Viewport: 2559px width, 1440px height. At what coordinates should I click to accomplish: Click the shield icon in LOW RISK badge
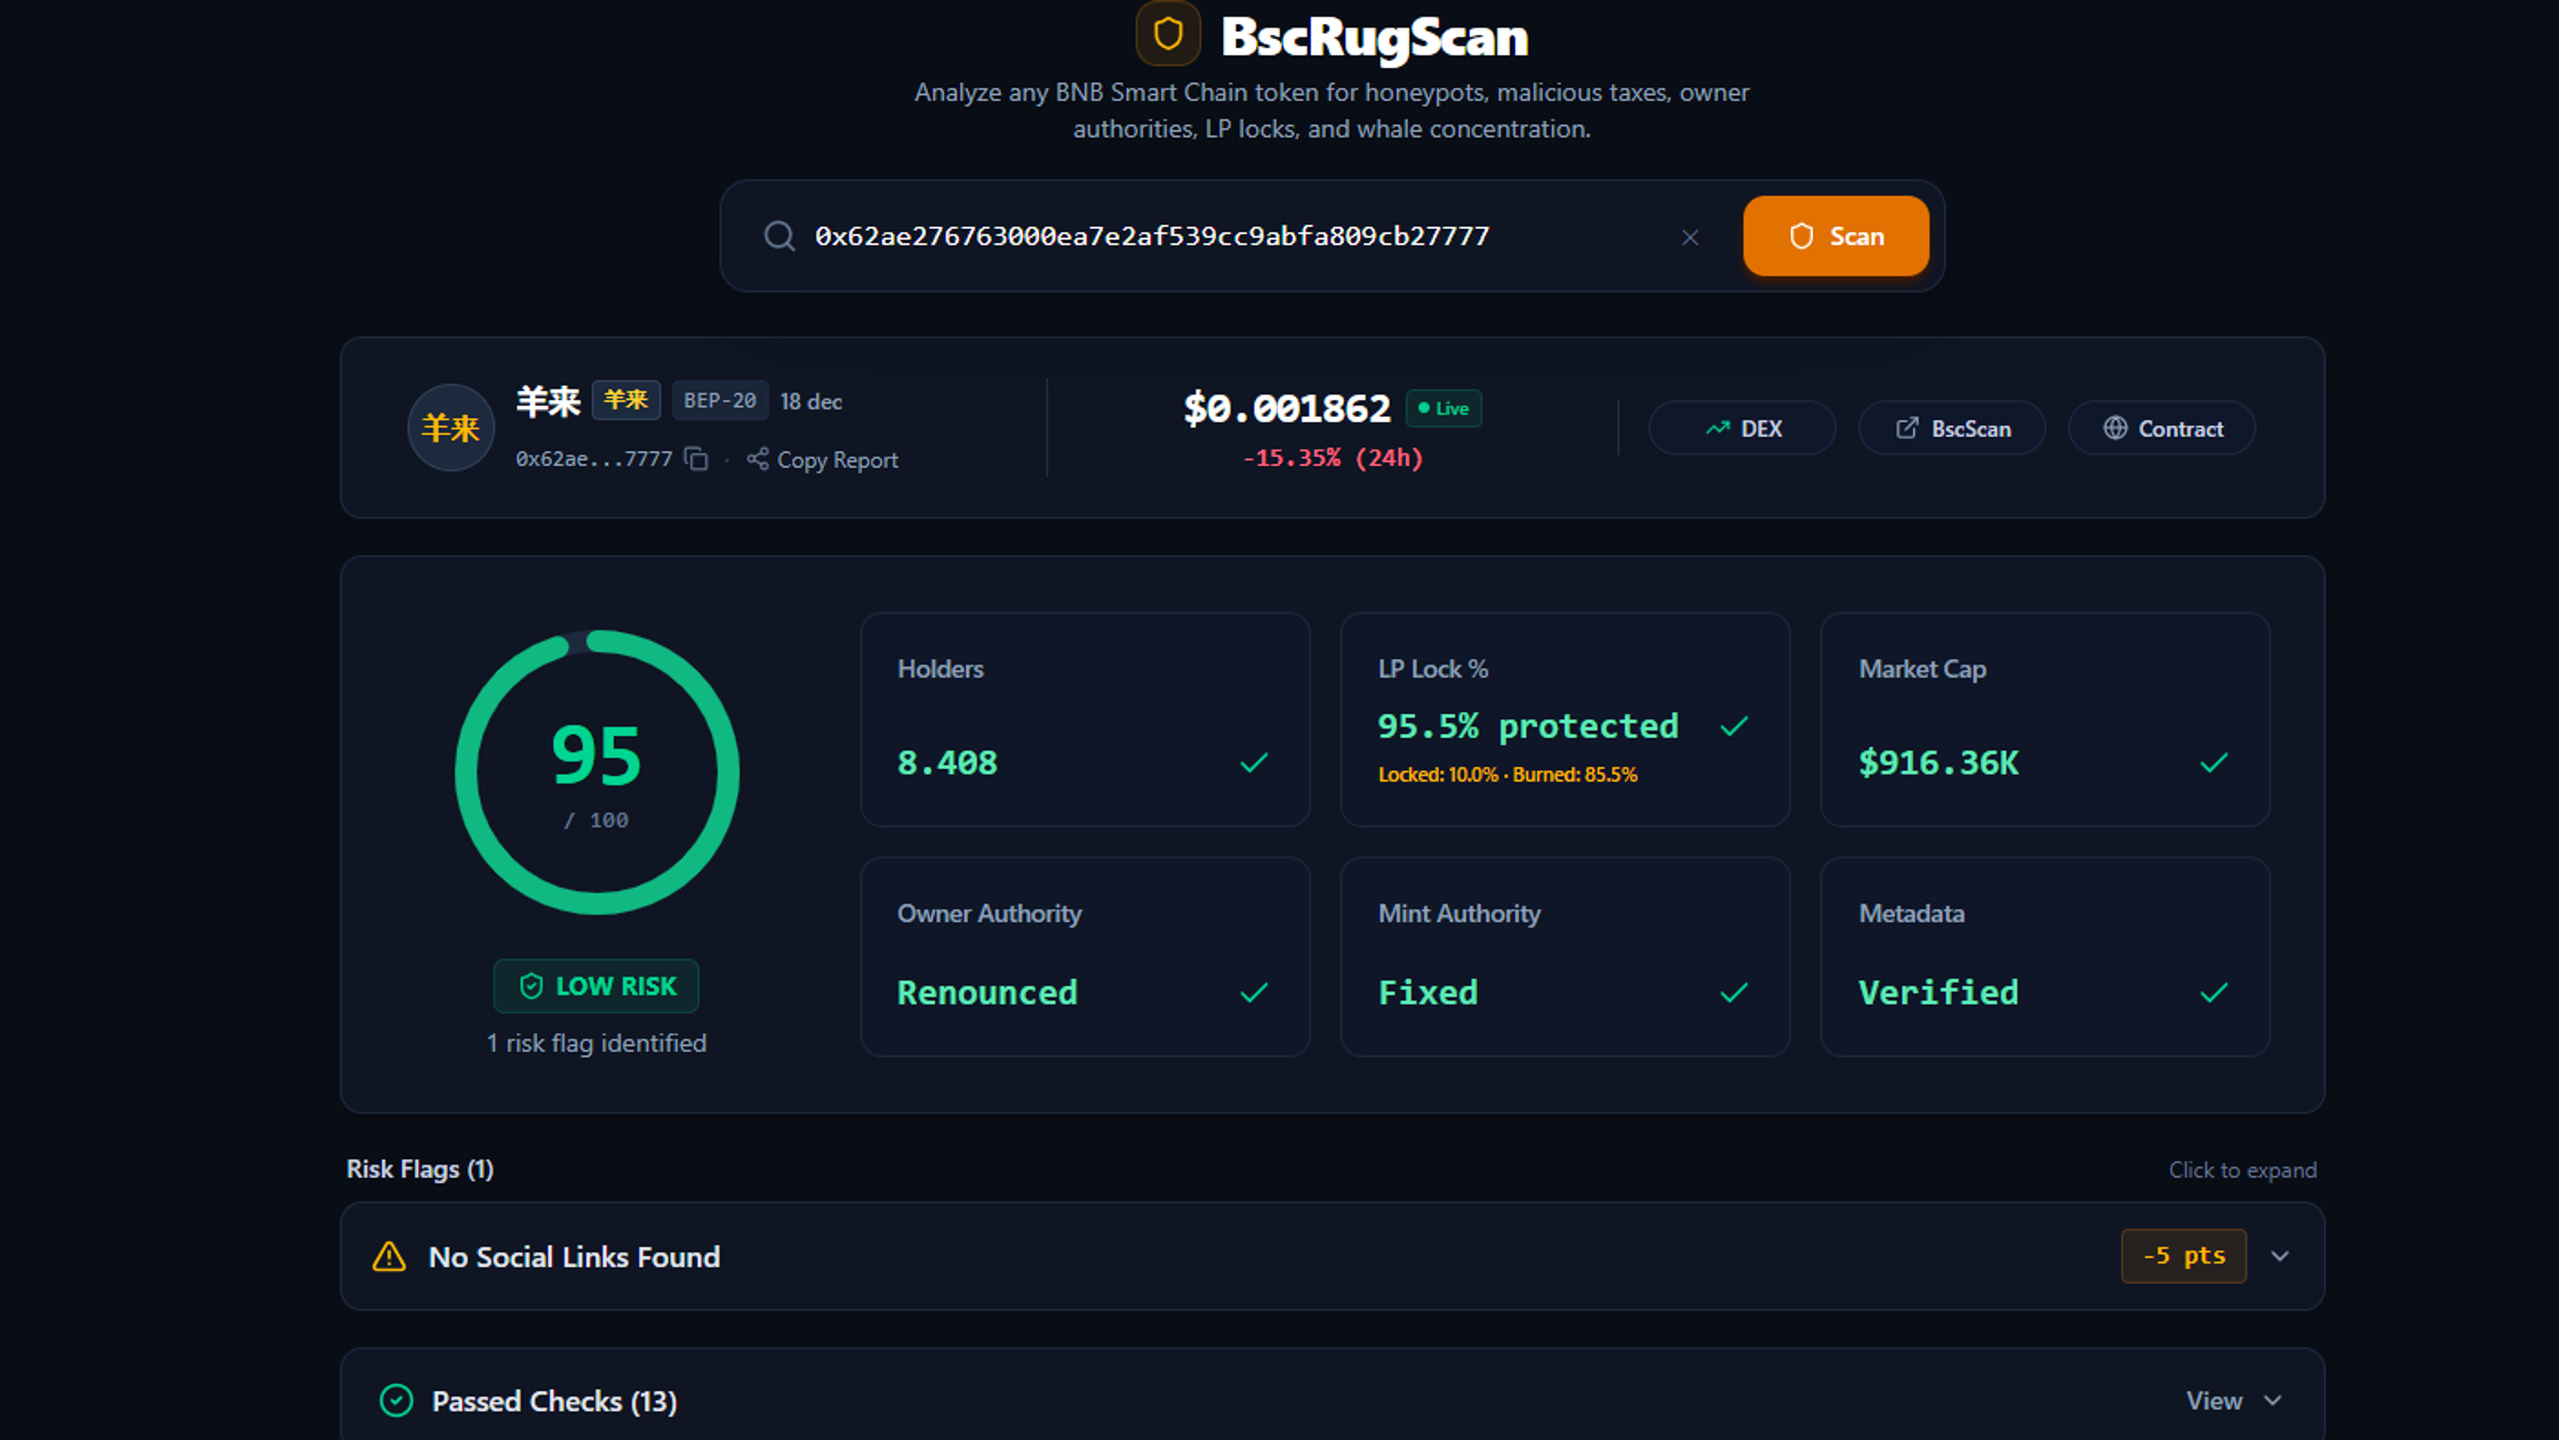coord(531,986)
